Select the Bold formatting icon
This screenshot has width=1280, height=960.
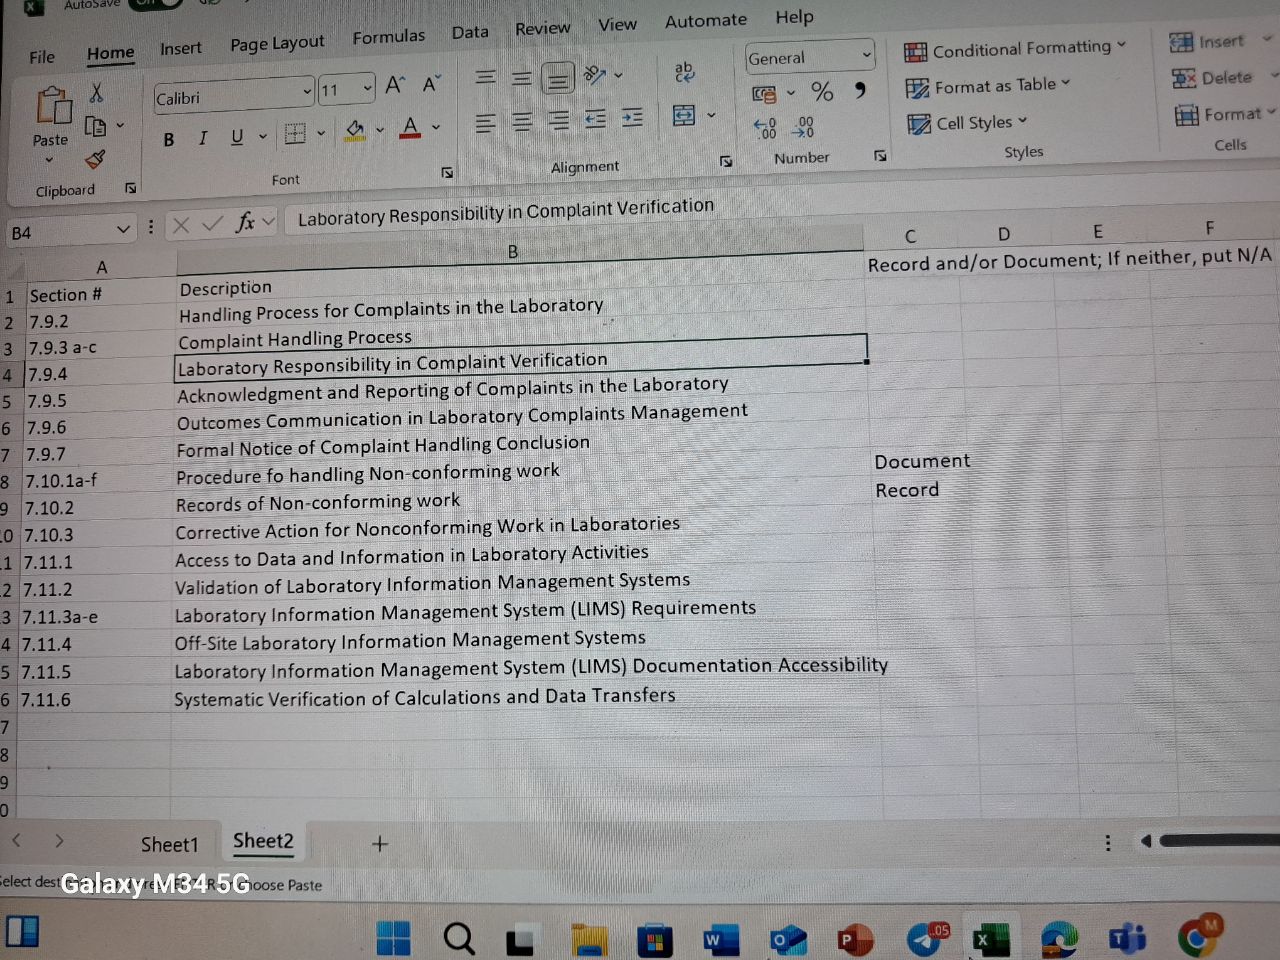168,139
